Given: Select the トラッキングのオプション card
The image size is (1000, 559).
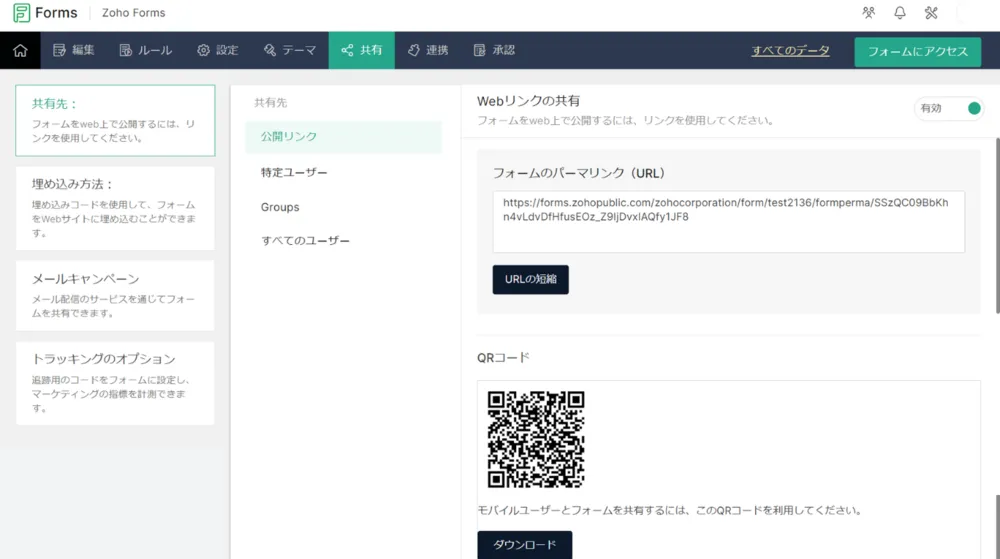Looking at the screenshot, I should [x=115, y=382].
